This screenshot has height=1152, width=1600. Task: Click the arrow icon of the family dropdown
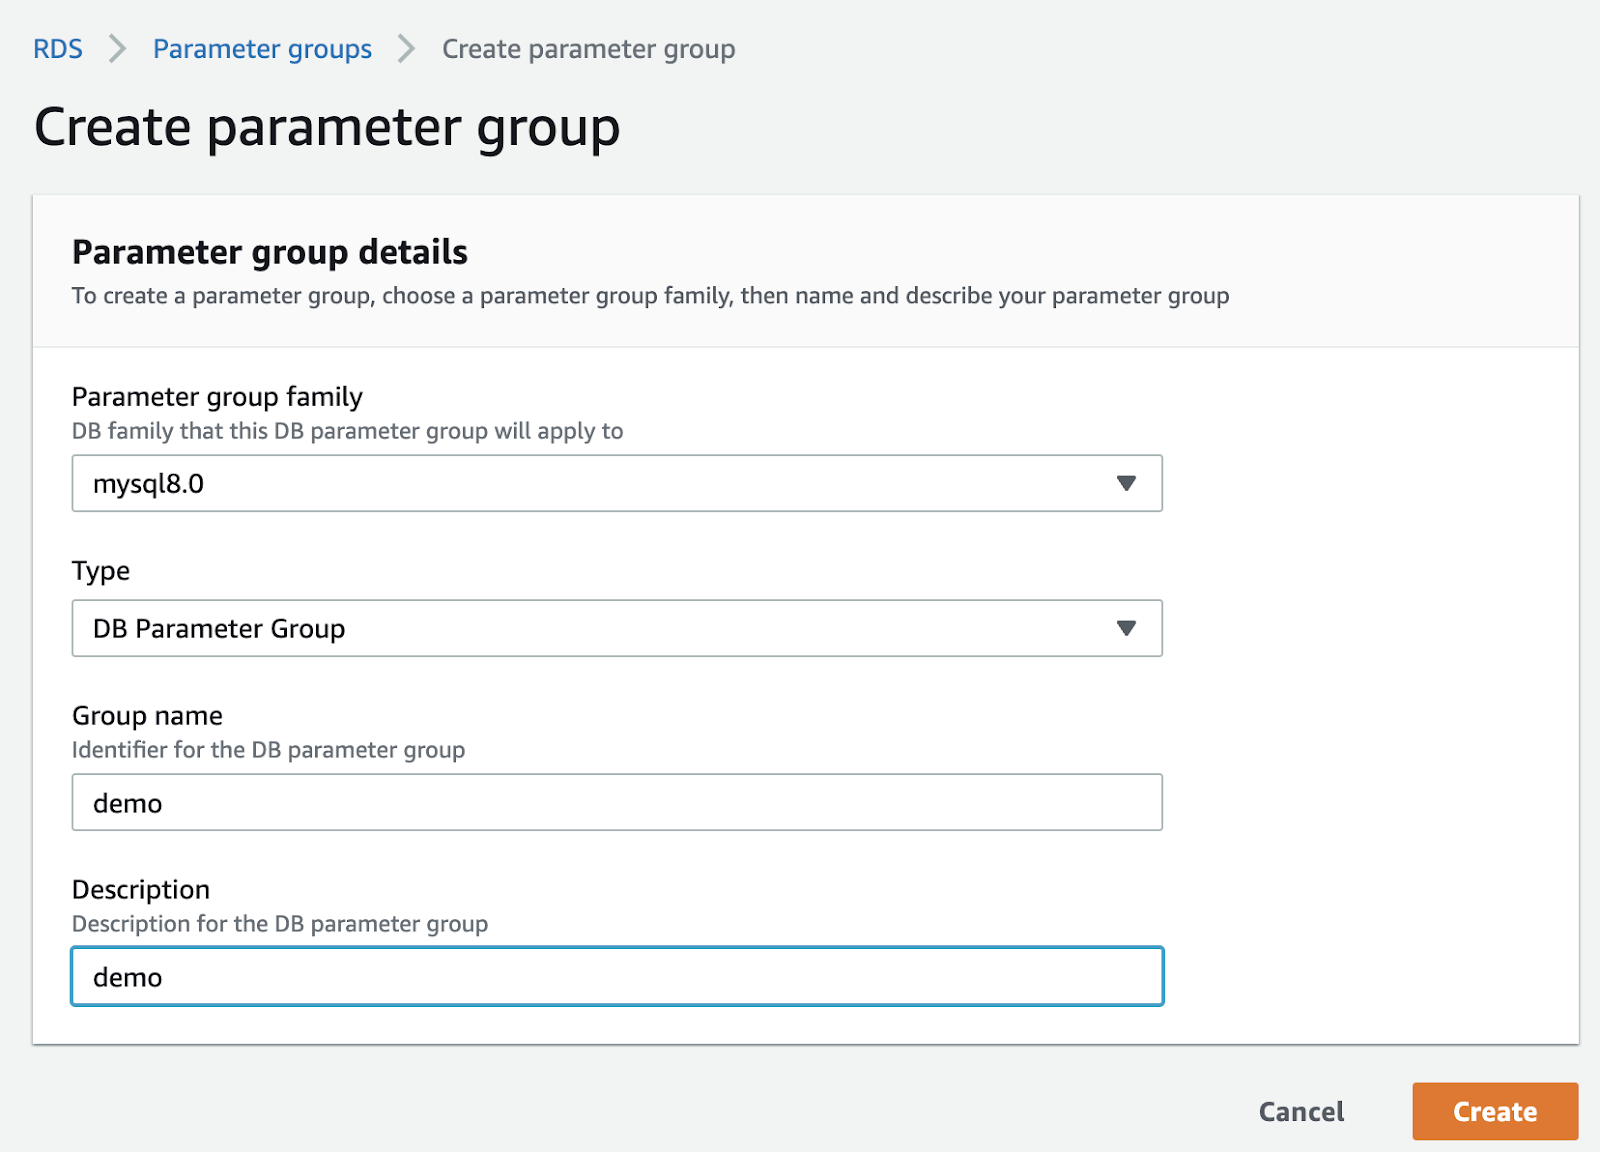1126,484
